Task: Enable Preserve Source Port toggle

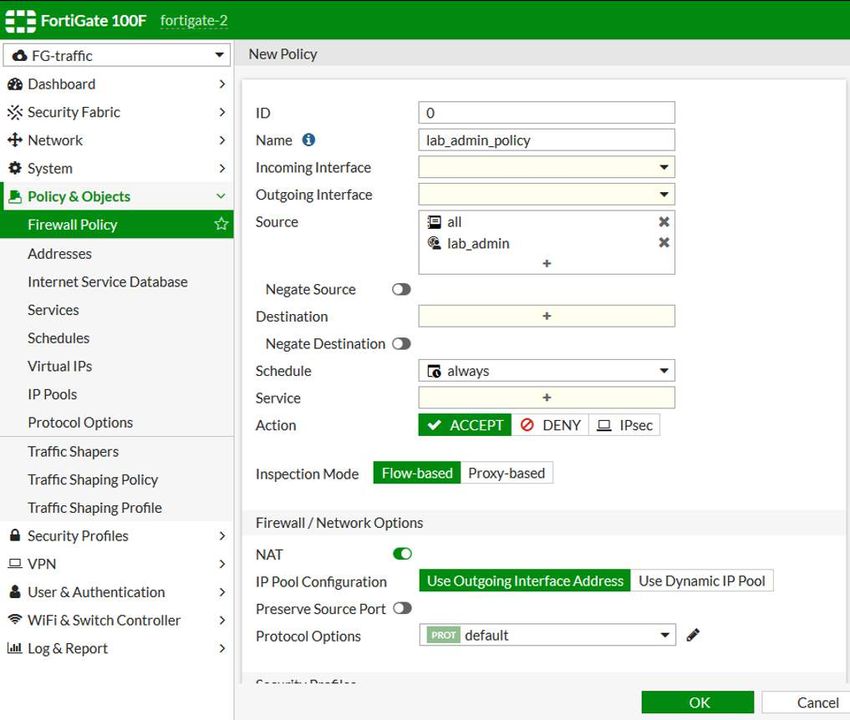Action: pyautogui.click(x=402, y=608)
